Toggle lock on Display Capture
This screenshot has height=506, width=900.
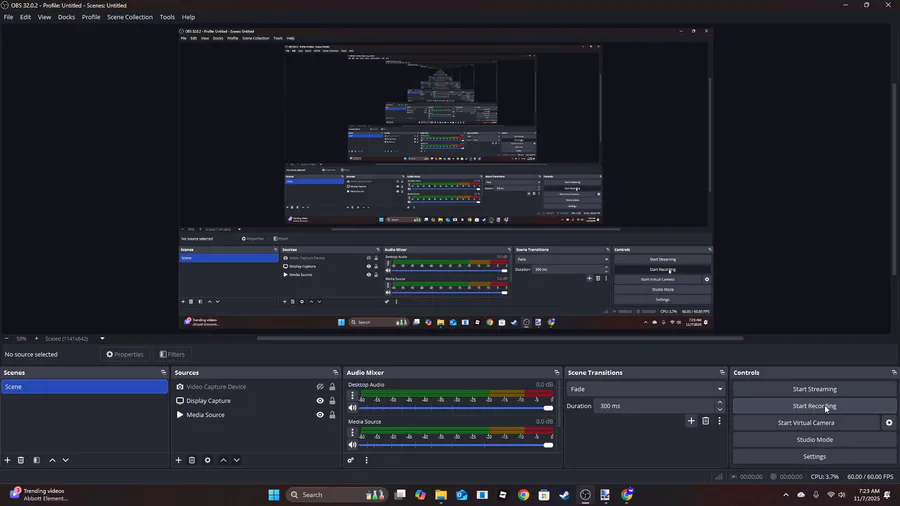tap(332, 400)
